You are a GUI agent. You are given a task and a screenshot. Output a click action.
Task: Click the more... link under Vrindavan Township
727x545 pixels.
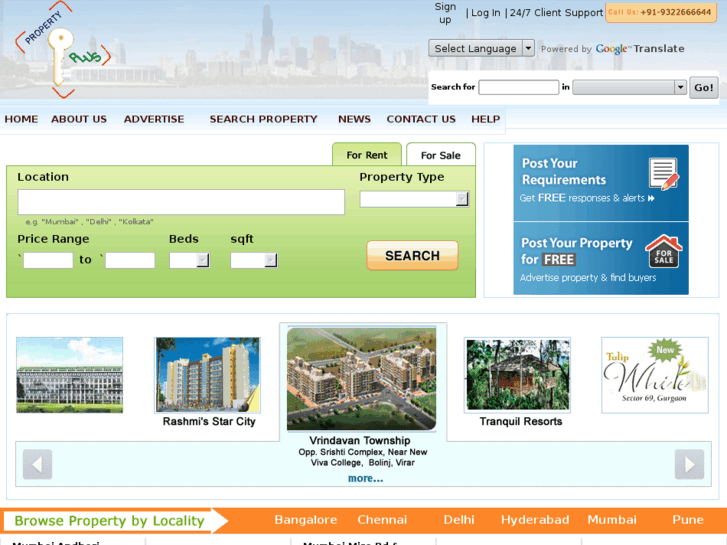365,478
